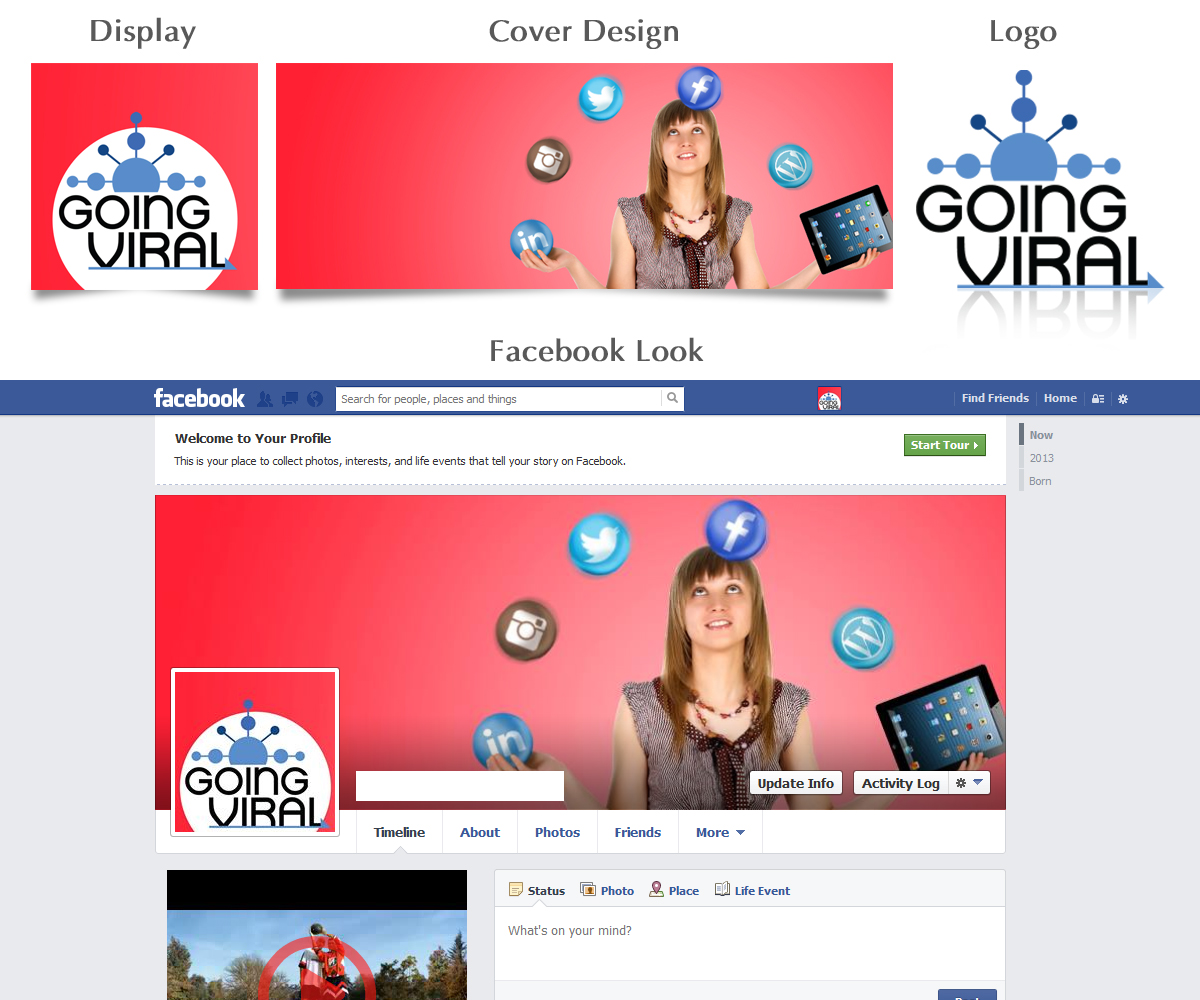
Task: Expand the More tab dropdown
Action: point(720,831)
